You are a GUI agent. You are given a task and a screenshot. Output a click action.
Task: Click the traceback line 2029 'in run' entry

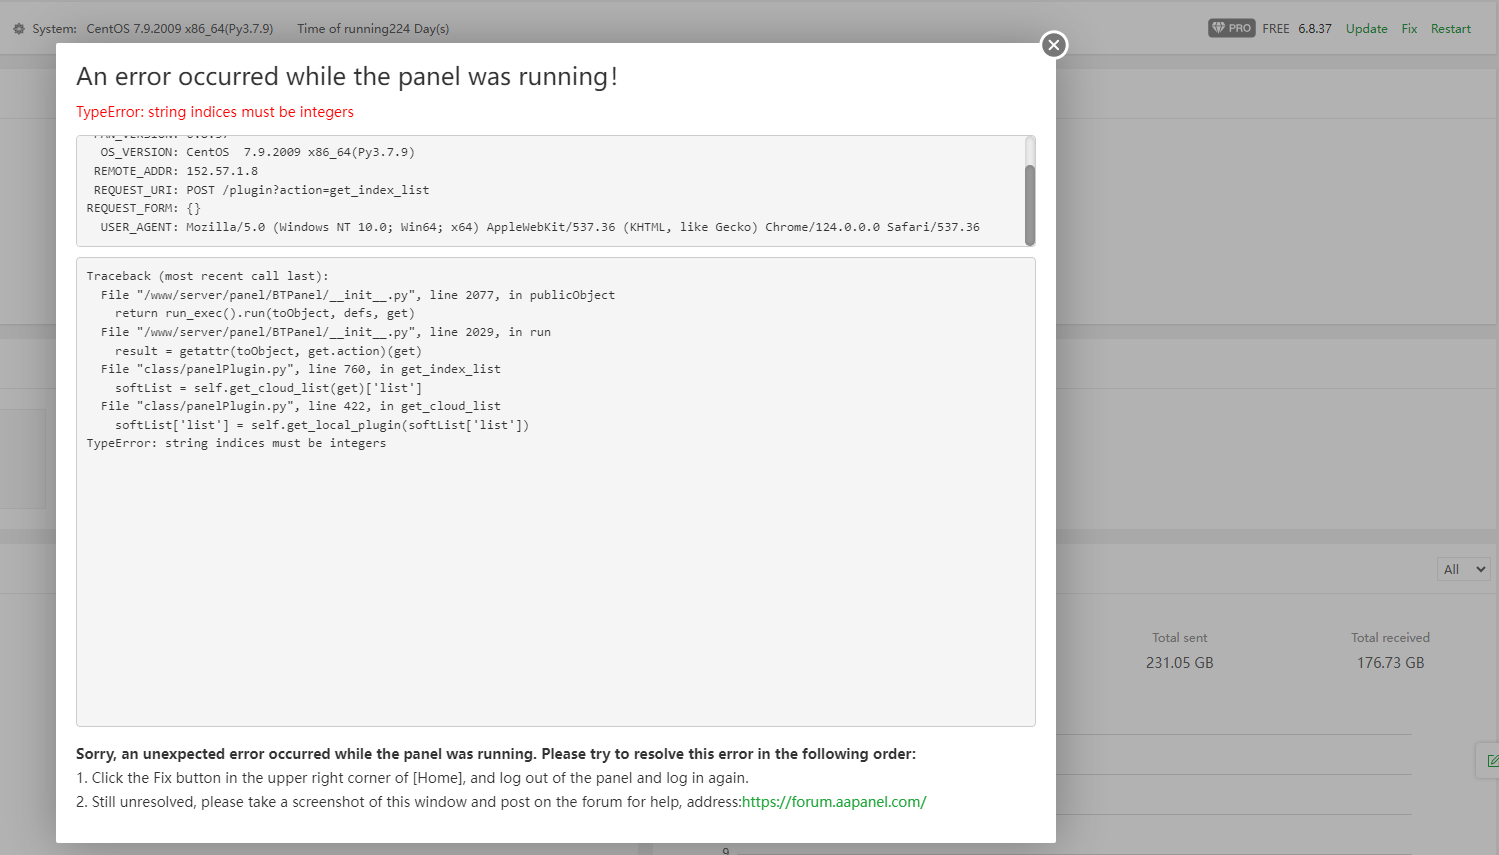point(326,332)
